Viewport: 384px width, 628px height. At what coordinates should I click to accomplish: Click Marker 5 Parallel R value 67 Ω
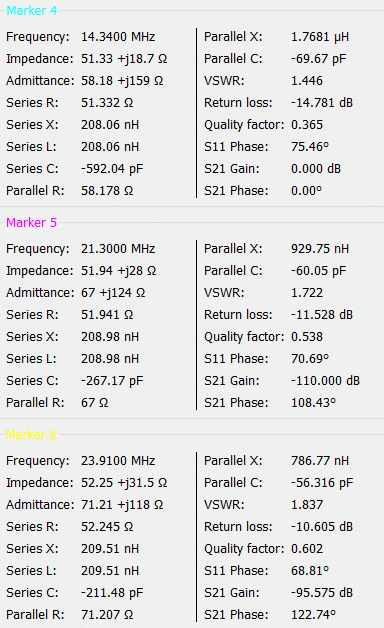[94, 403]
